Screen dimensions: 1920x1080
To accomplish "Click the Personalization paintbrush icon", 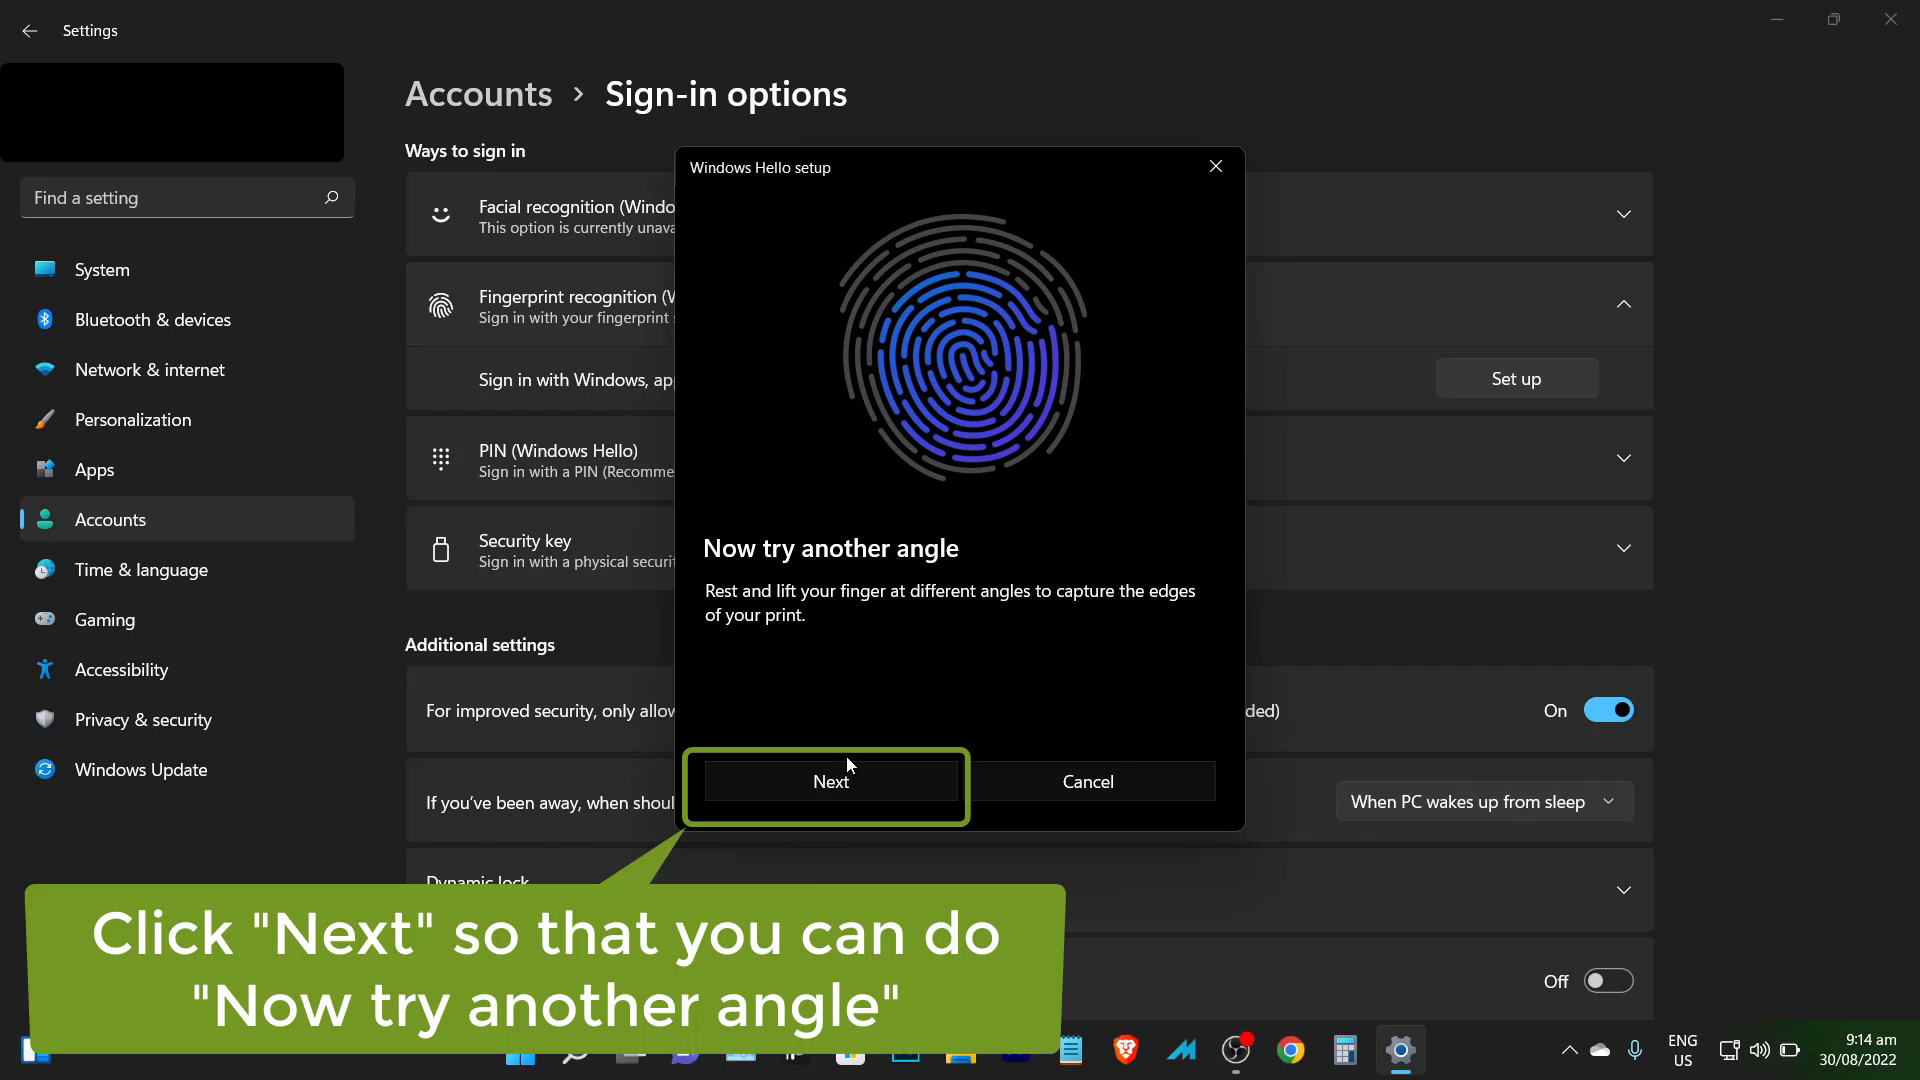I will pos(45,419).
